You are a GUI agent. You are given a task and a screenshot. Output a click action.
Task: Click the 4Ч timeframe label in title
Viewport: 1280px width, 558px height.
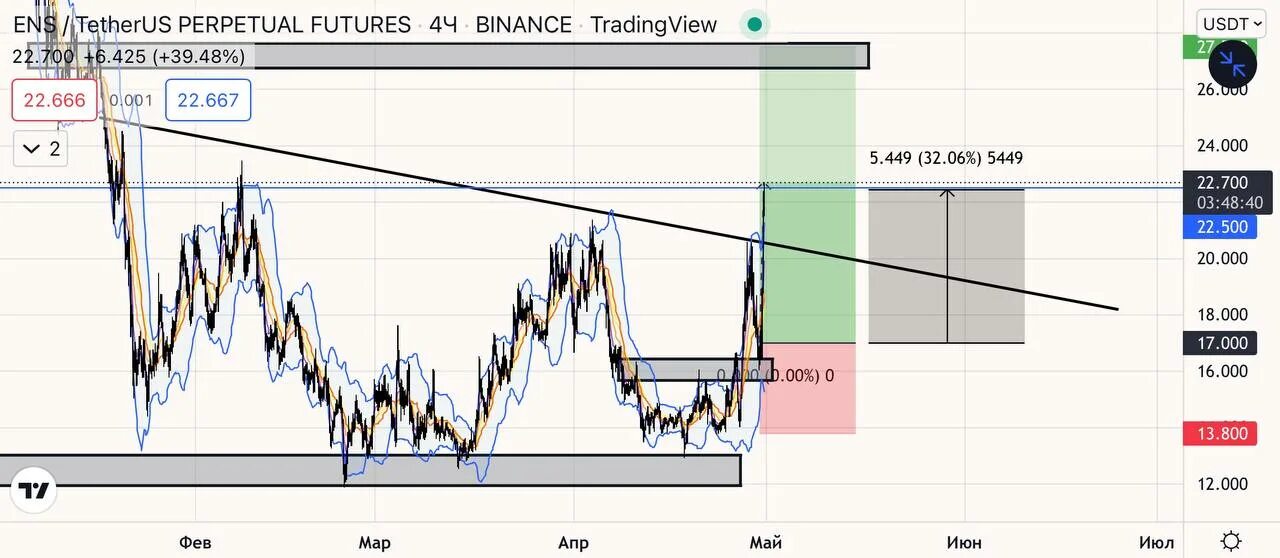click(x=442, y=25)
